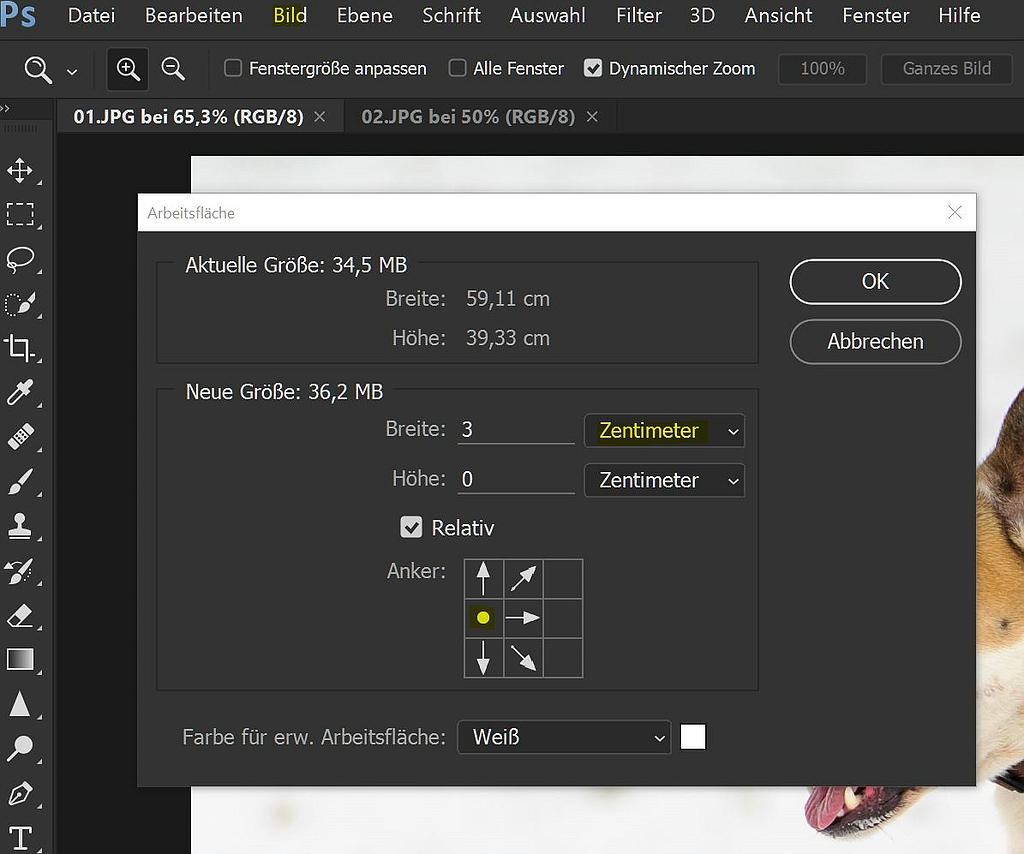
Task: Click the Höhe input field
Action: pyautogui.click(x=516, y=479)
